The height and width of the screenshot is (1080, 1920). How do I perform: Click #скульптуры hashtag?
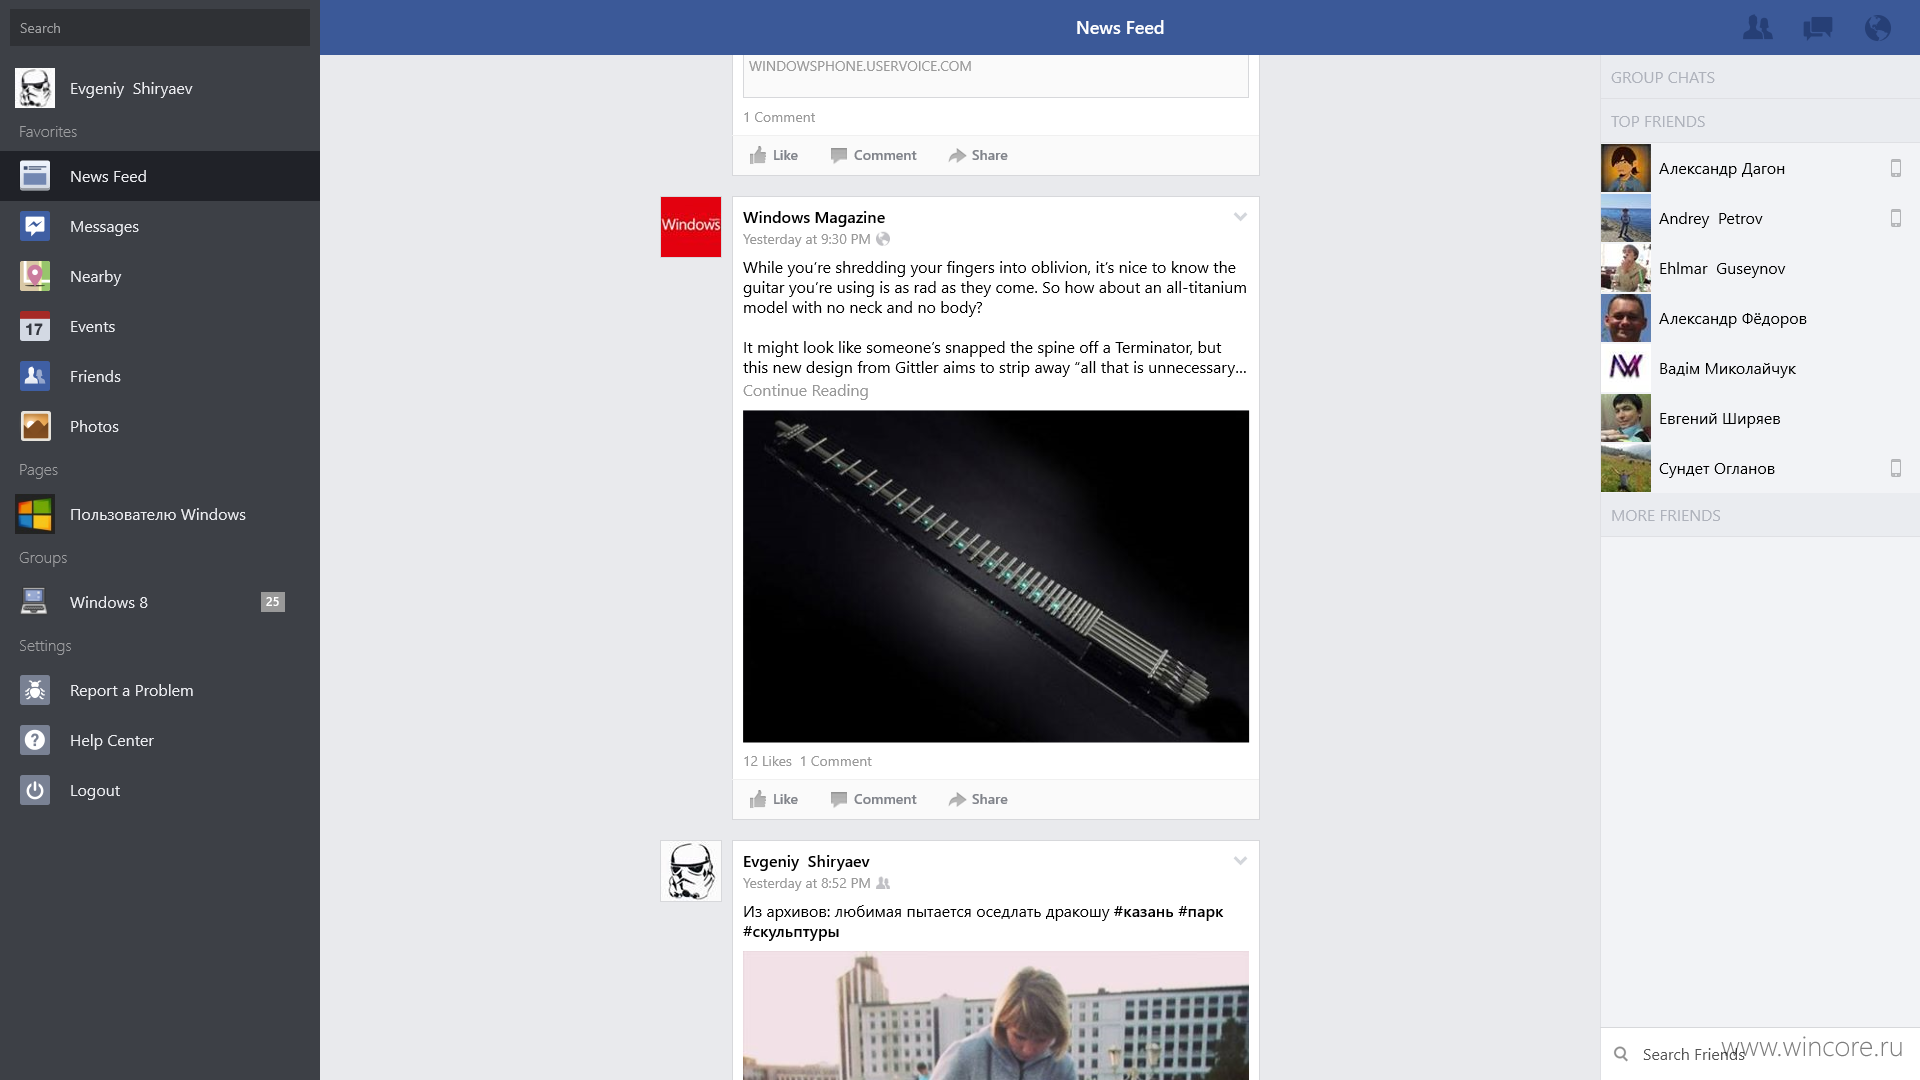click(x=791, y=931)
